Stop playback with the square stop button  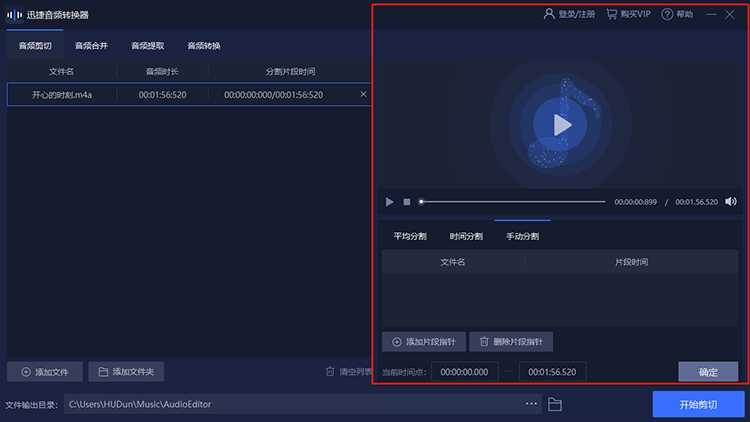click(x=407, y=202)
